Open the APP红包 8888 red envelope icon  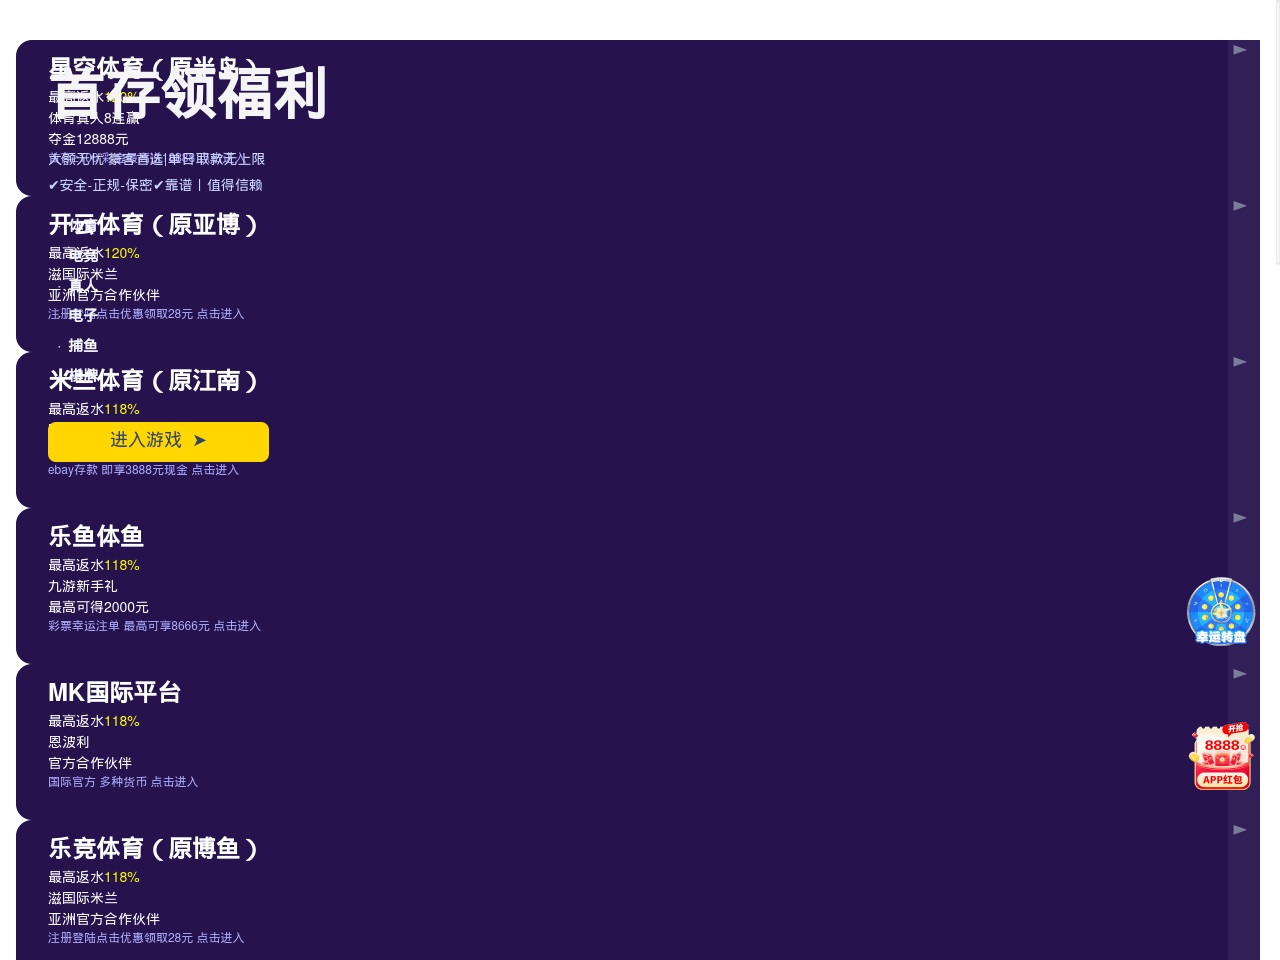pos(1222,757)
